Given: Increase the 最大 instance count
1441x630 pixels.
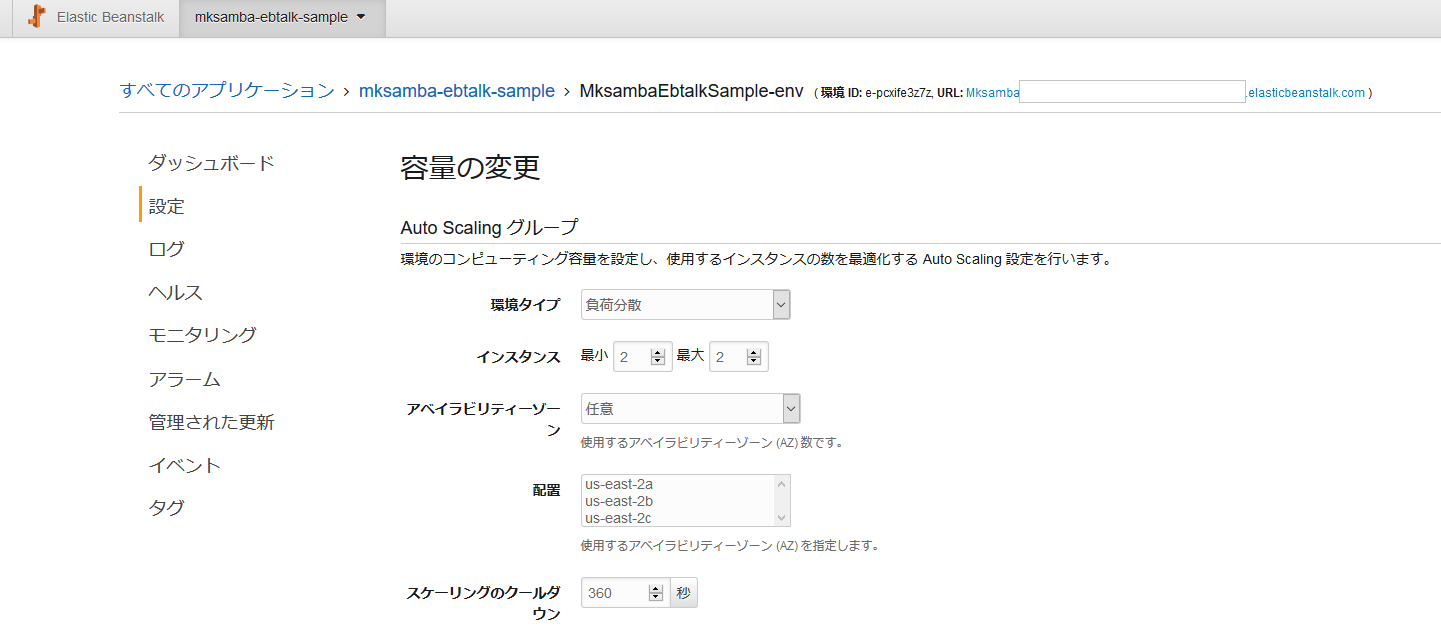Looking at the screenshot, I should coord(754,353).
